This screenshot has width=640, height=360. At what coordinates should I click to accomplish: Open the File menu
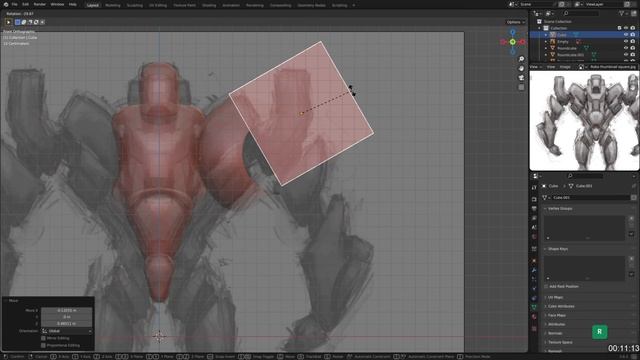point(15,4)
